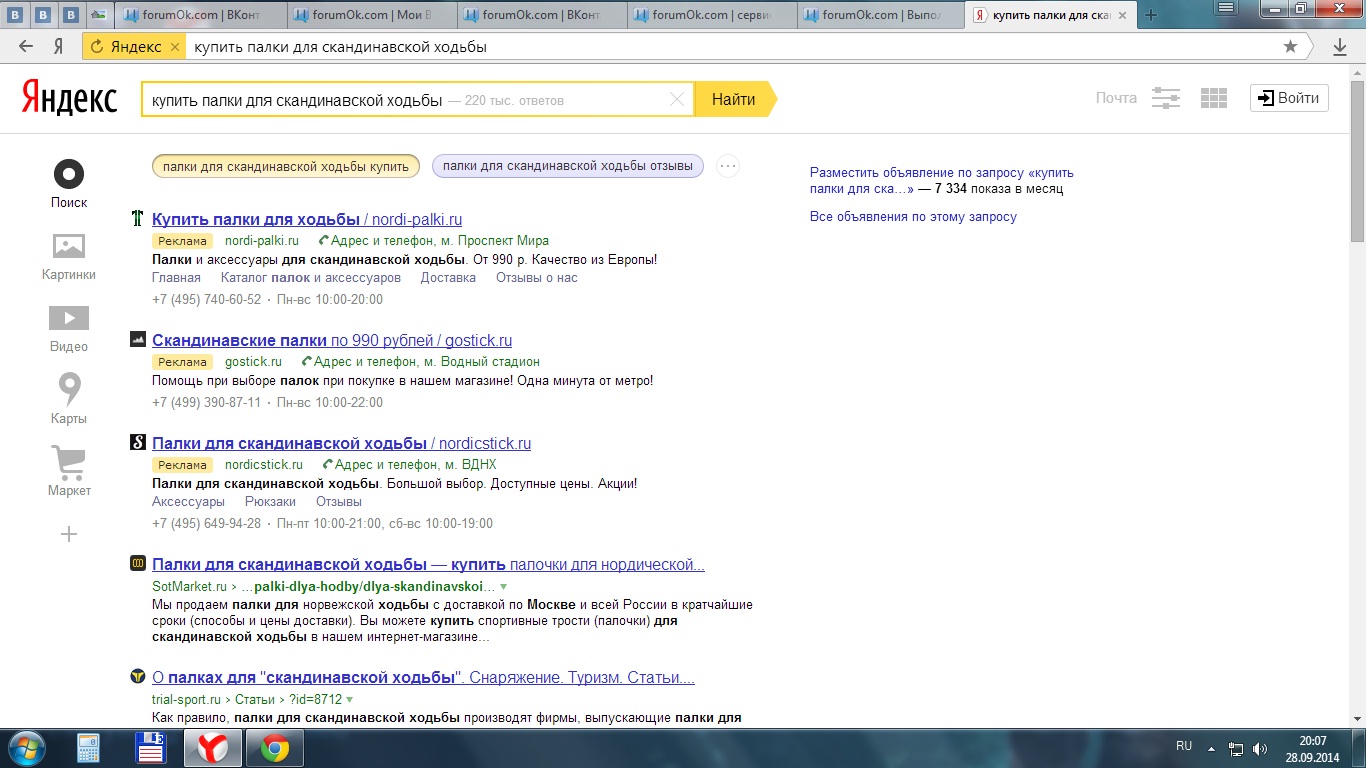Screen dimensions: 1366x768
Task: Switch to forumOk.com | Выпол tab
Action: pyautogui.click(x=883, y=15)
